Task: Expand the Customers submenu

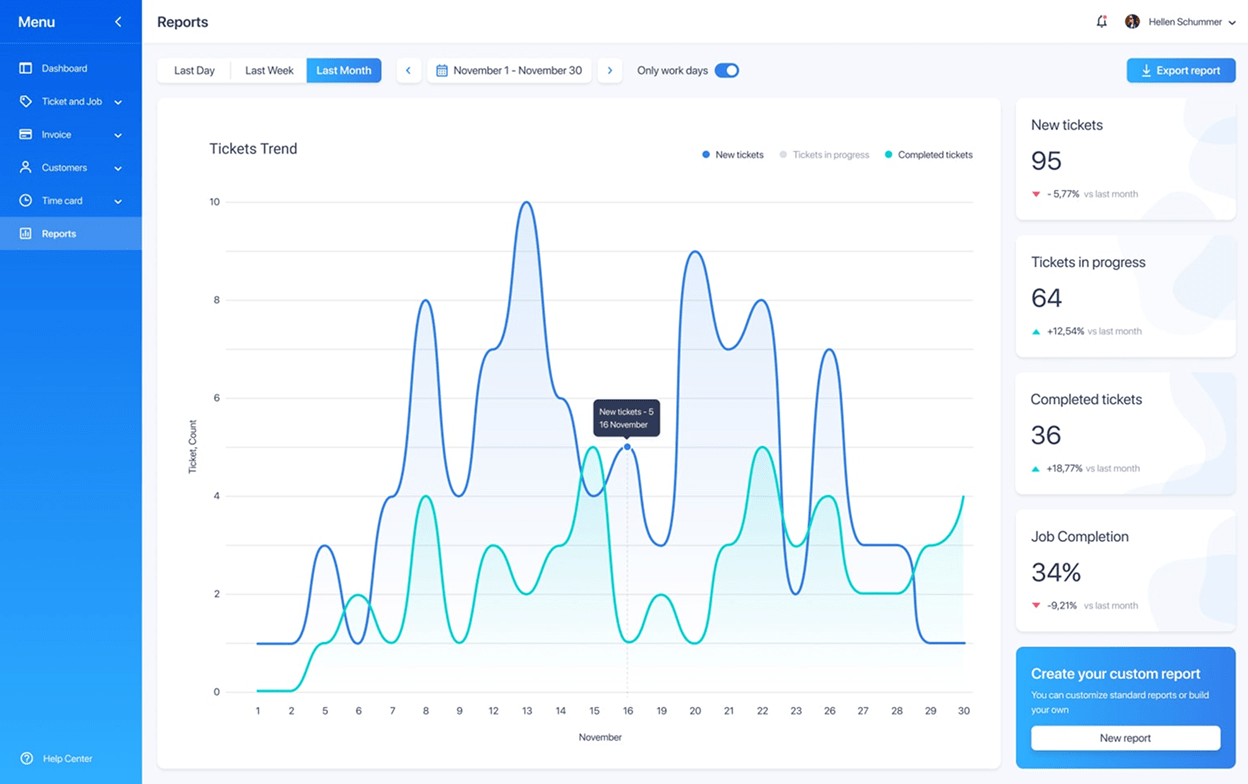Action: click(x=118, y=167)
